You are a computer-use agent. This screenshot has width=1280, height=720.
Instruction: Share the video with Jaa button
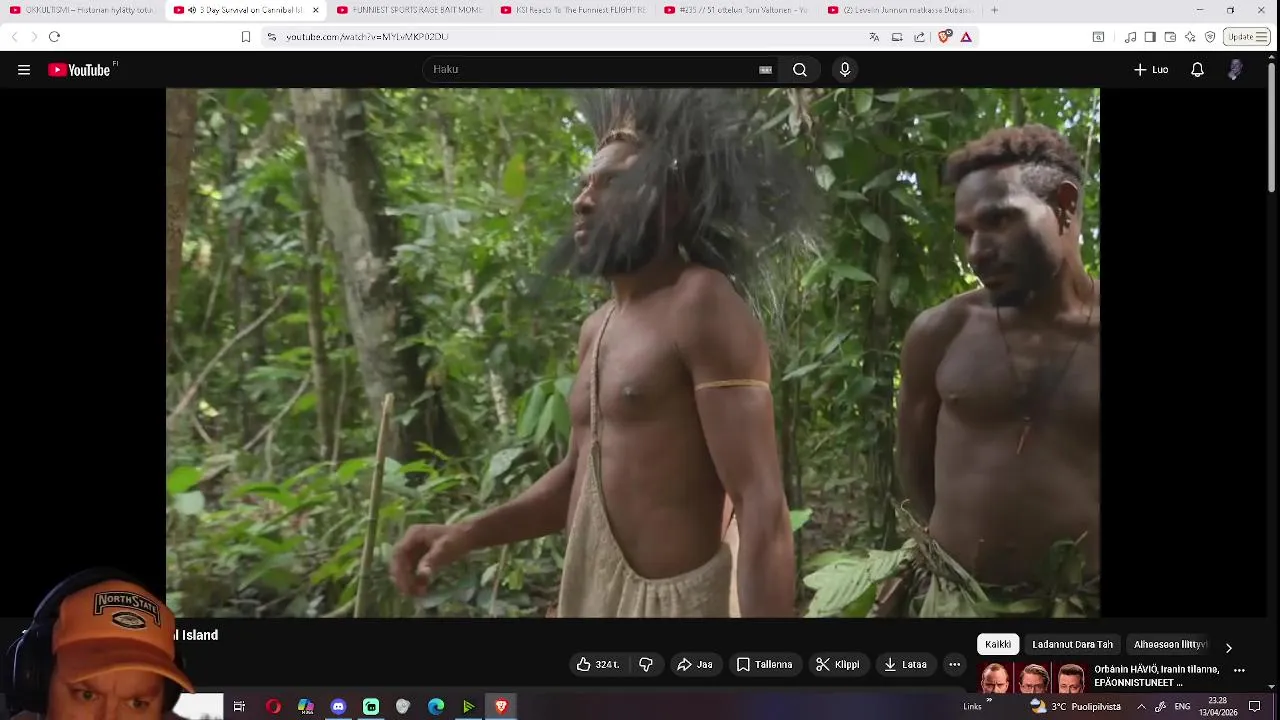695,665
